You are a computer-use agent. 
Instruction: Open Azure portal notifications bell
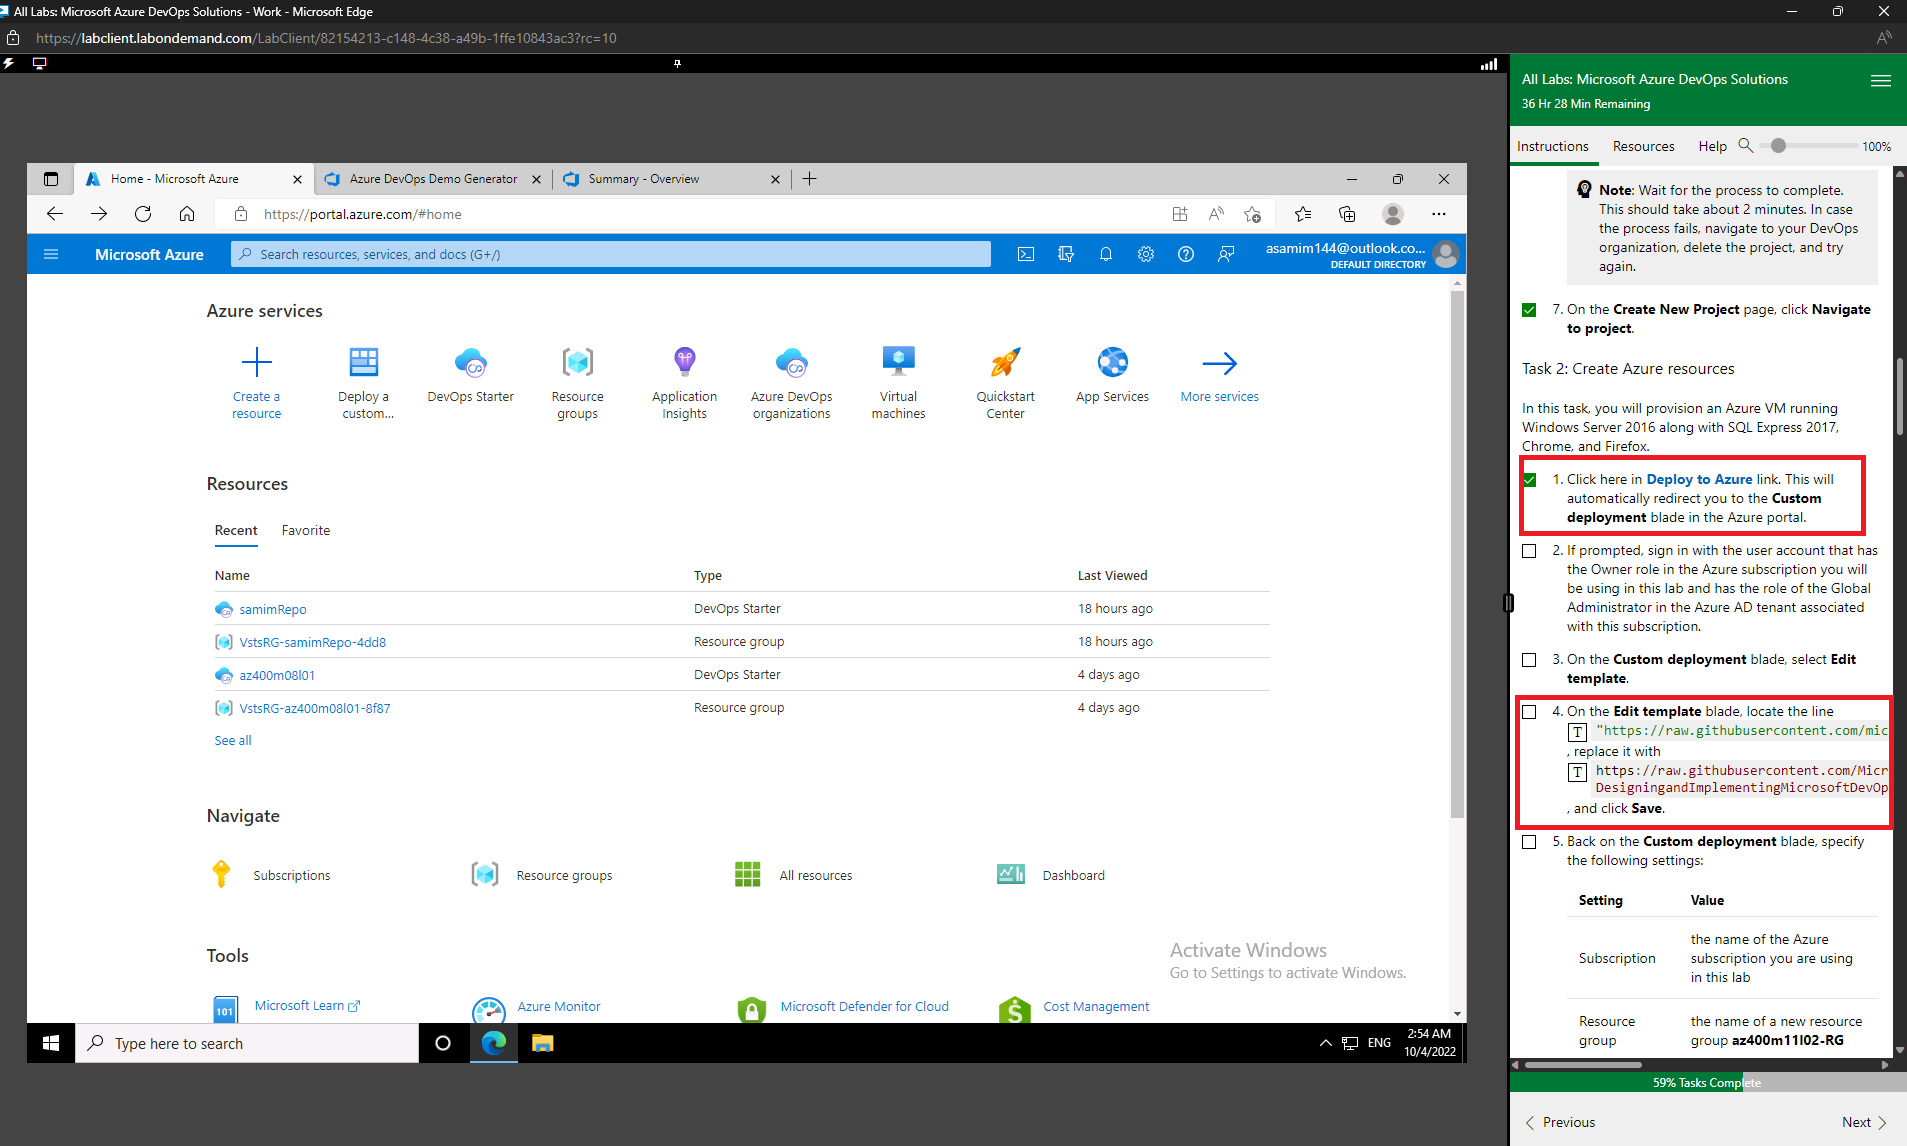tap(1106, 254)
